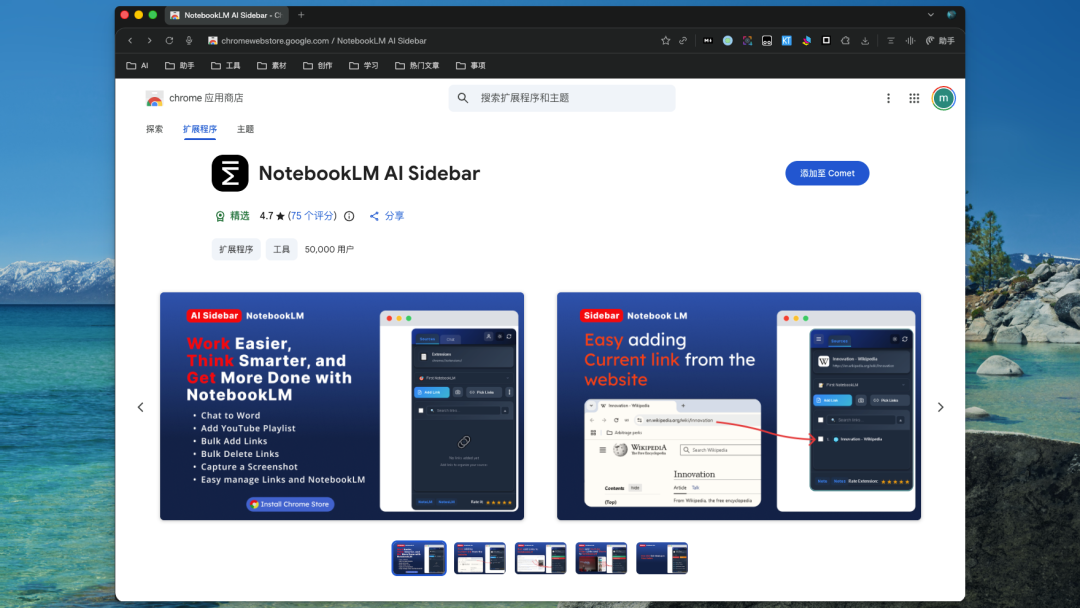Copy page link with the chain icon
The width and height of the screenshot is (1080, 608).
point(683,41)
